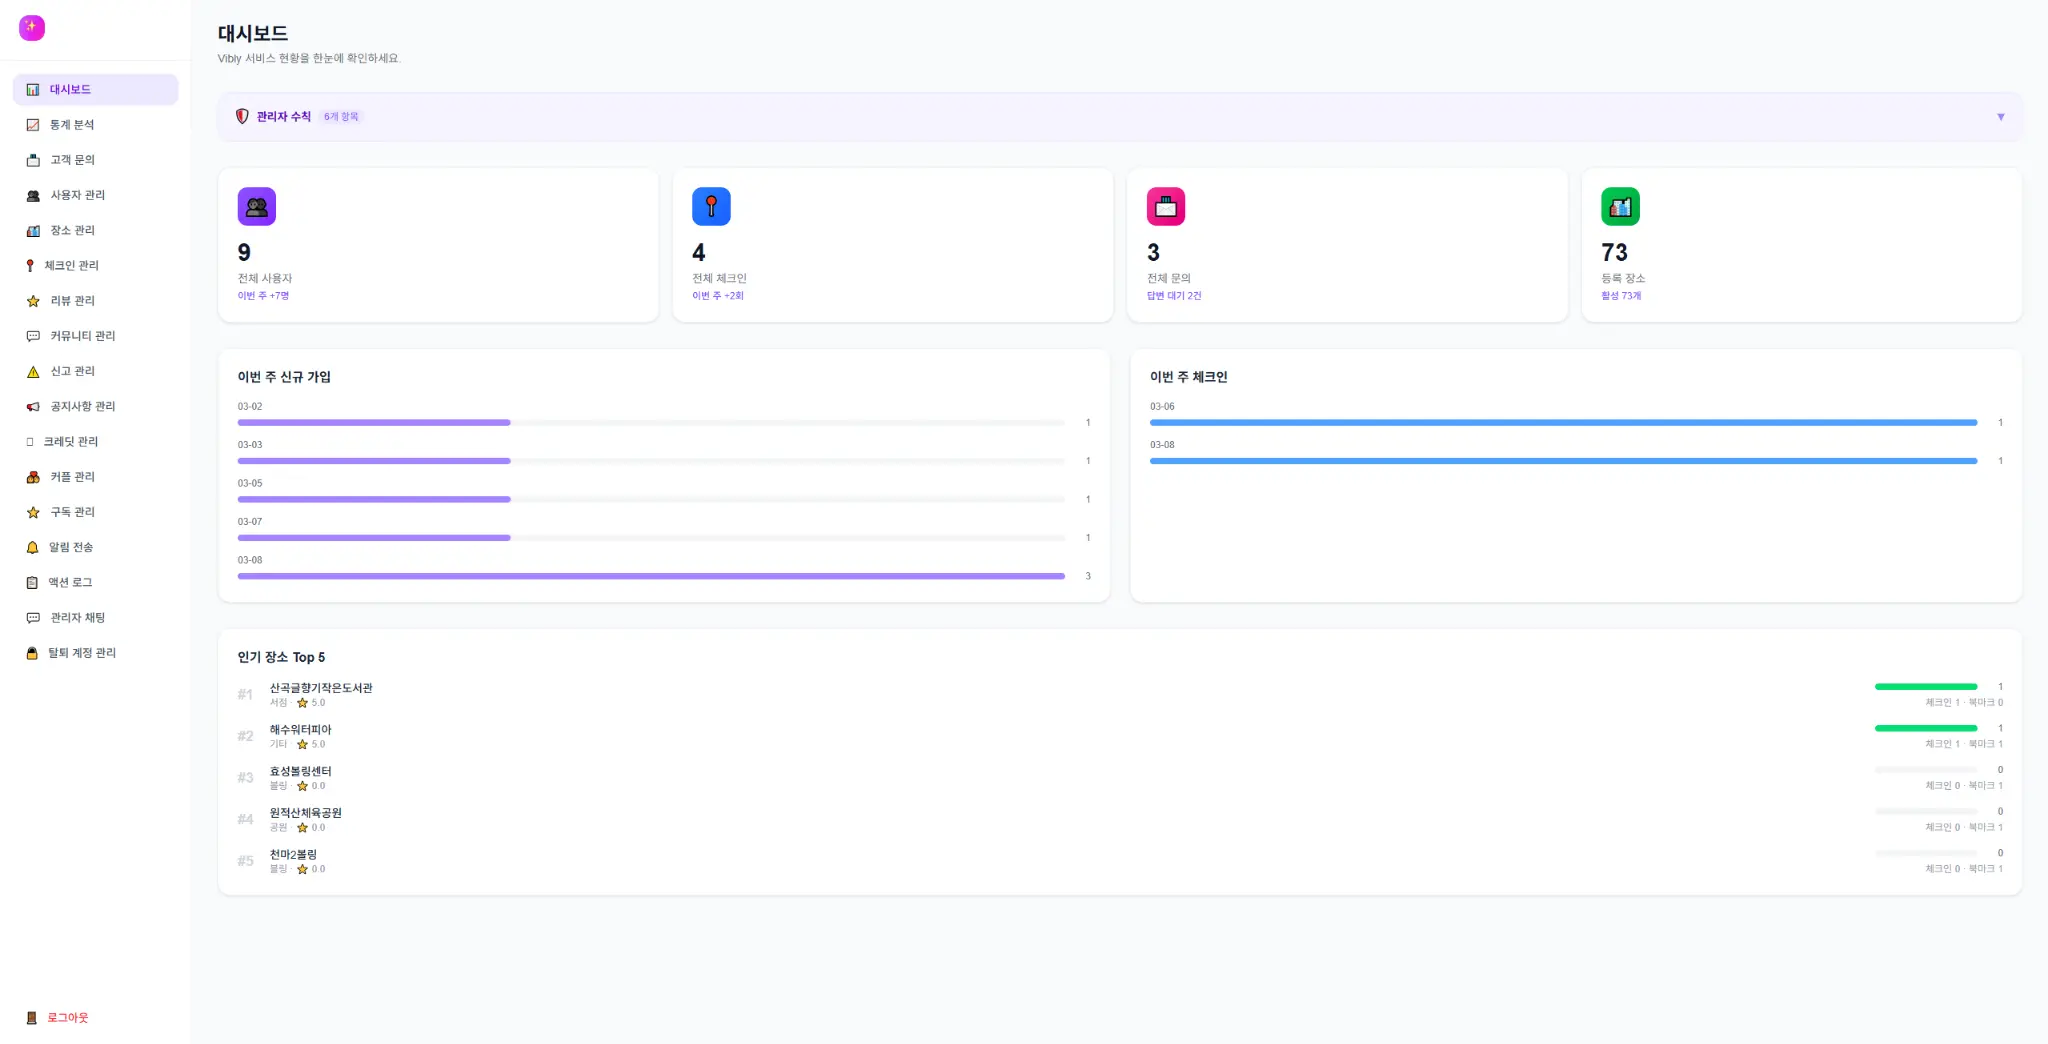This screenshot has width=2048, height=1044.
Task: Click the 신고 관리 warning icon
Action: [x=33, y=371]
